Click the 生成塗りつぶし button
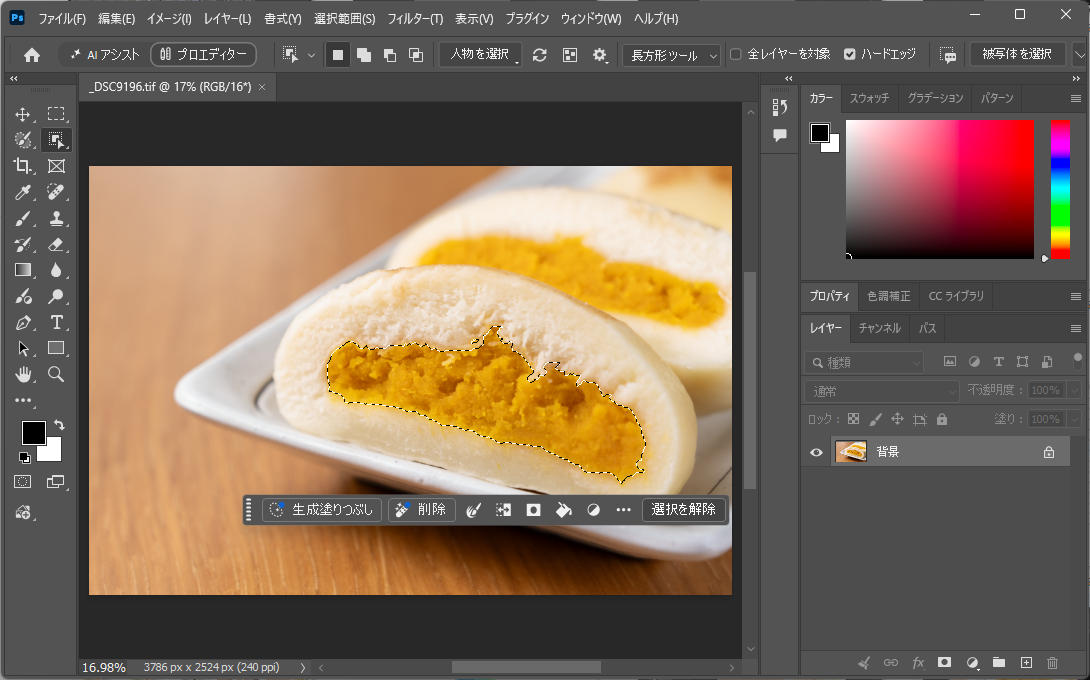This screenshot has width=1090, height=680. (x=322, y=510)
